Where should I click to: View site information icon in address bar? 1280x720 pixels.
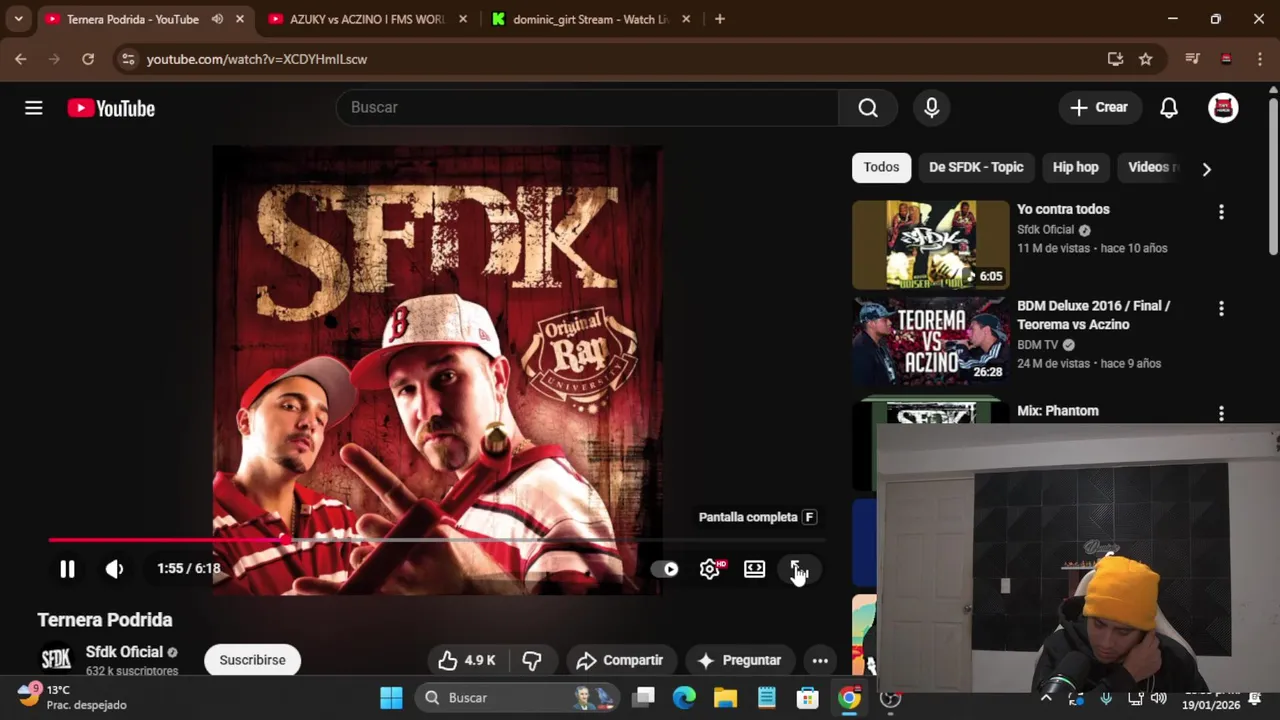(128, 59)
